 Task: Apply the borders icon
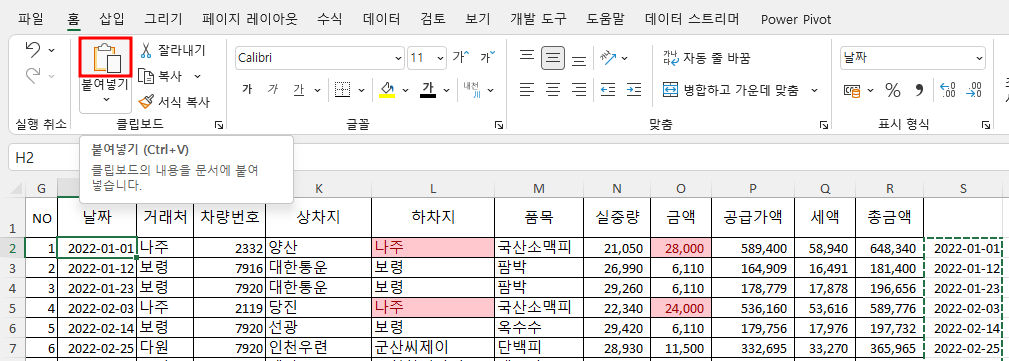pyautogui.click(x=343, y=89)
